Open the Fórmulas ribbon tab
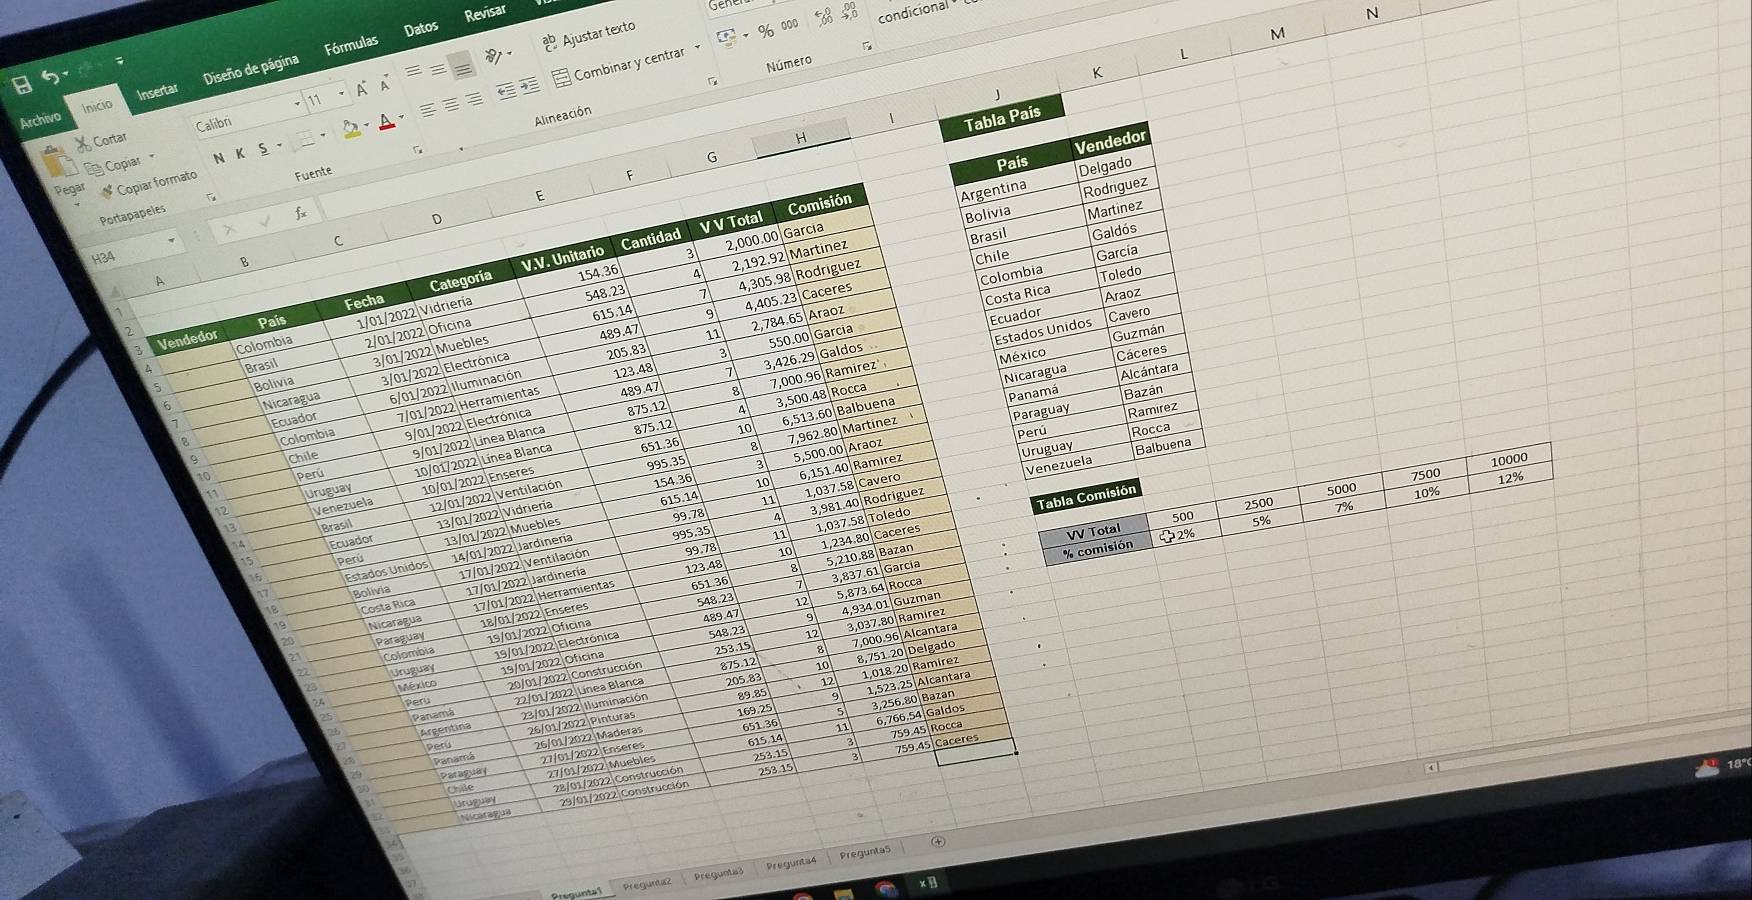Viewport: 1752px width, 900px height. [351, 45]
